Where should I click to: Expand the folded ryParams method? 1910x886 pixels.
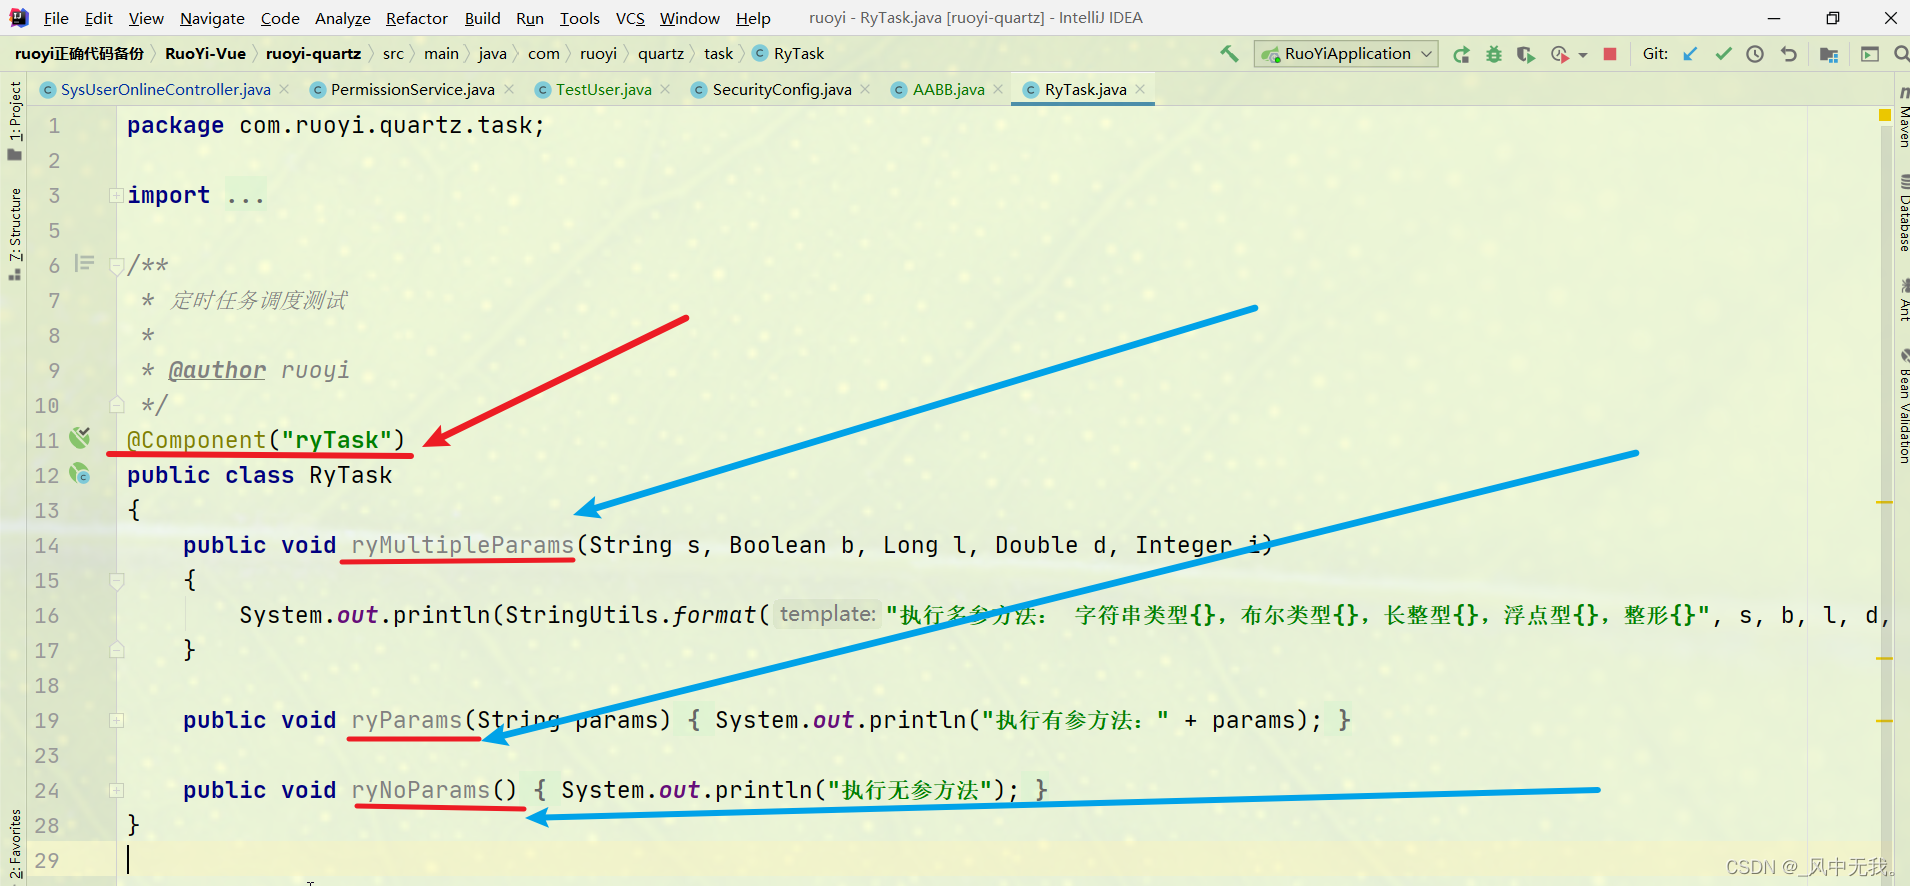click(x=117, y=721)
